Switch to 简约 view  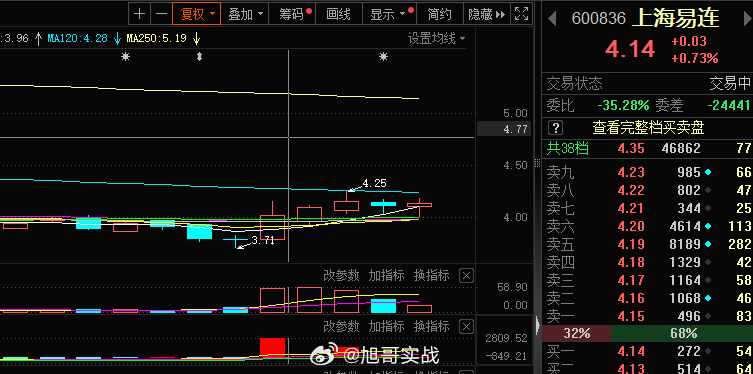point(439,14)
